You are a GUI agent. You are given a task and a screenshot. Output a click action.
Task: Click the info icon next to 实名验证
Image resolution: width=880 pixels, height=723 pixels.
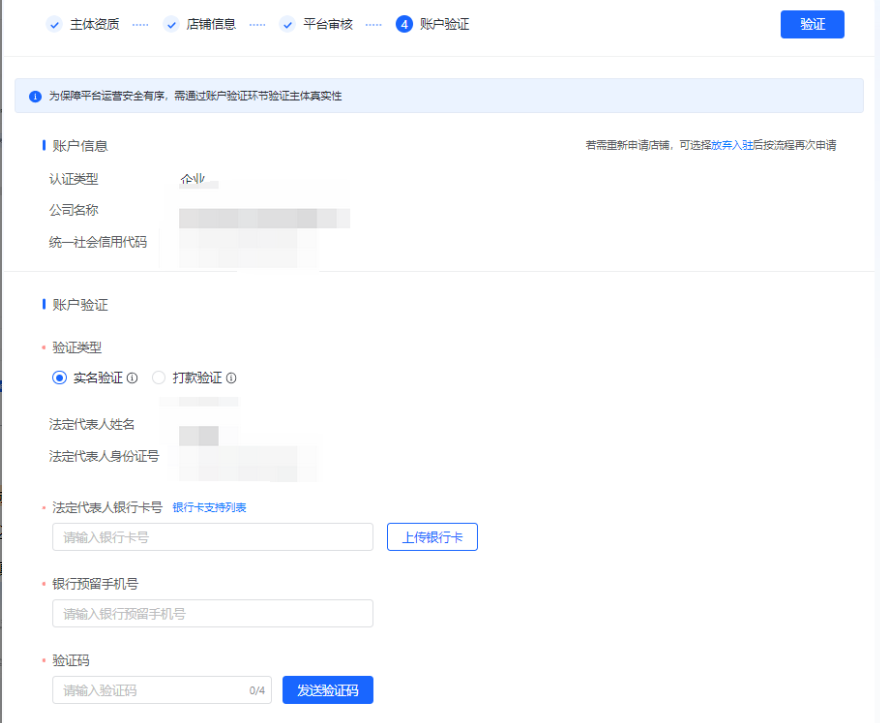[133, 378]
